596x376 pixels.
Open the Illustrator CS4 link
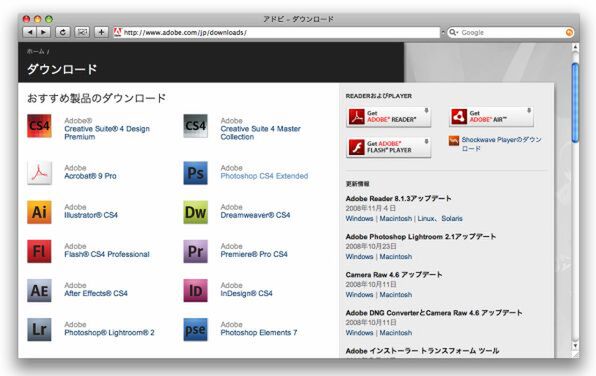point(91,215)
